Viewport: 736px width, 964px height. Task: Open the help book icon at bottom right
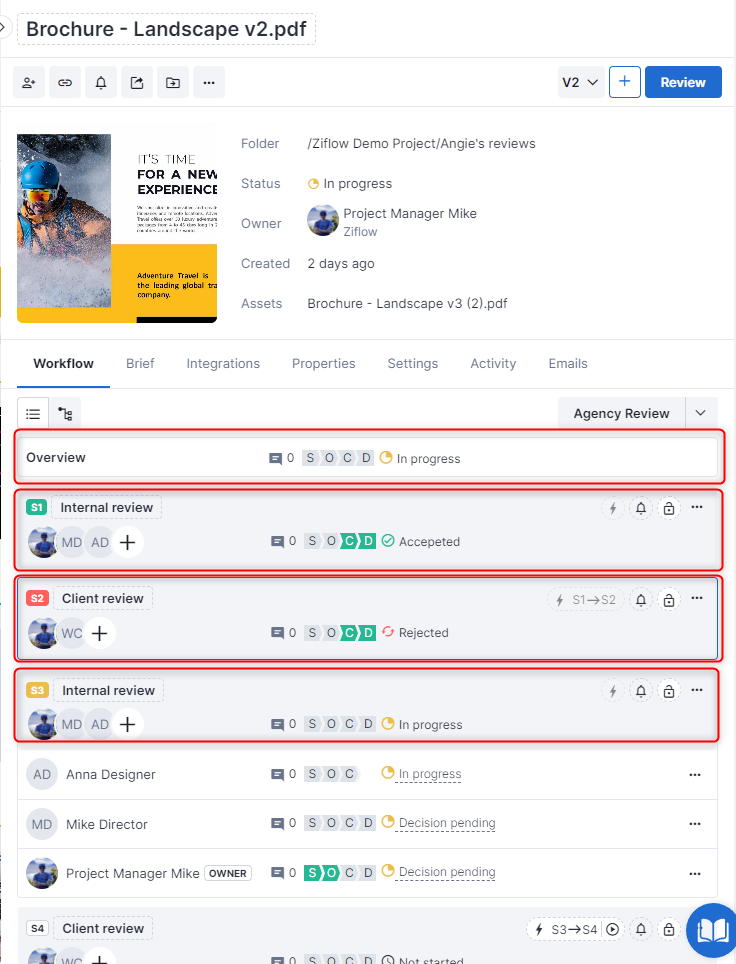click(x=712, y=932)
